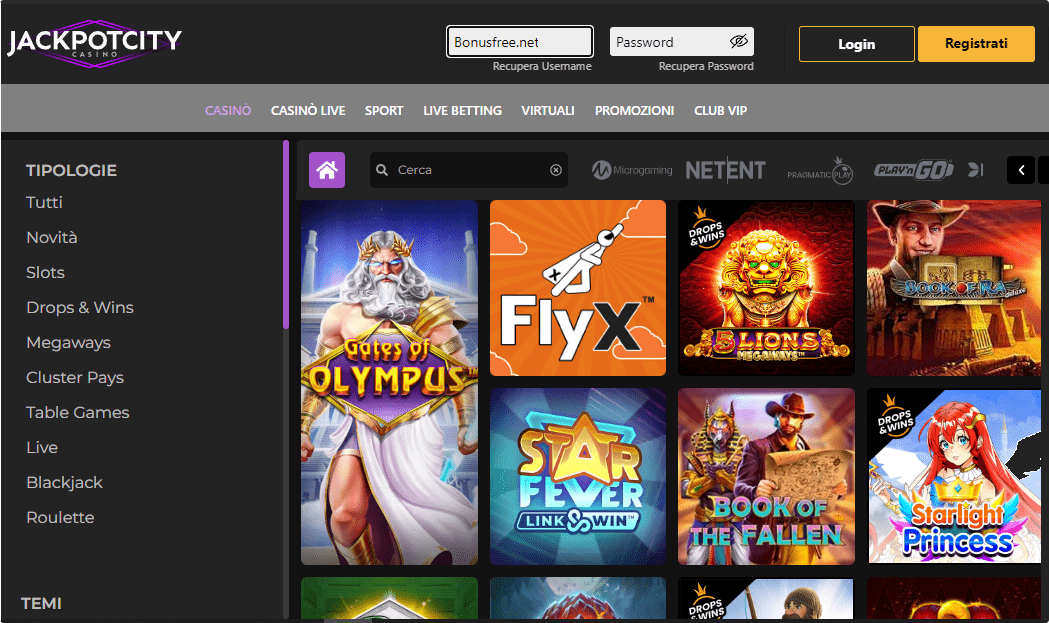Go to Live Betting section
Image resolution: width=1049 pixels, height=623 pixels.
462,110
